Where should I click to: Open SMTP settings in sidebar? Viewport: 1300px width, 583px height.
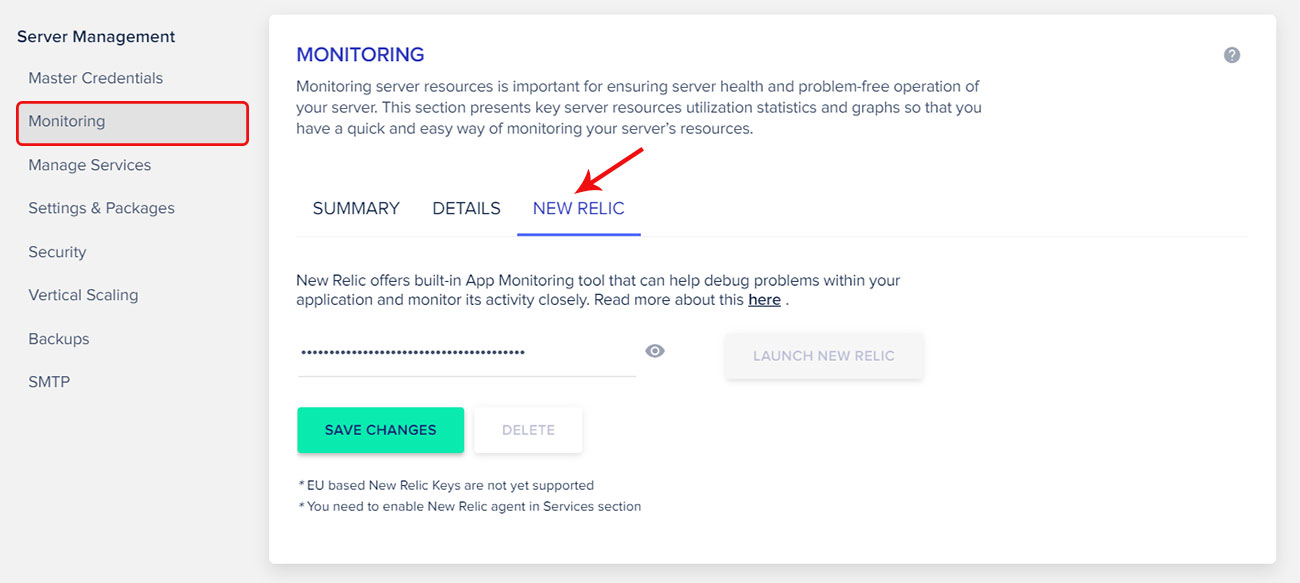click(x=49, y=382)
